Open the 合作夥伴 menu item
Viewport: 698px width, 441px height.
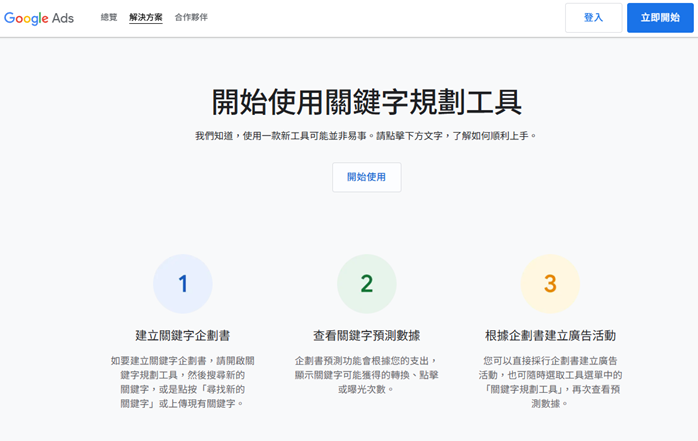pyautogui.click(x=191, y=17)
